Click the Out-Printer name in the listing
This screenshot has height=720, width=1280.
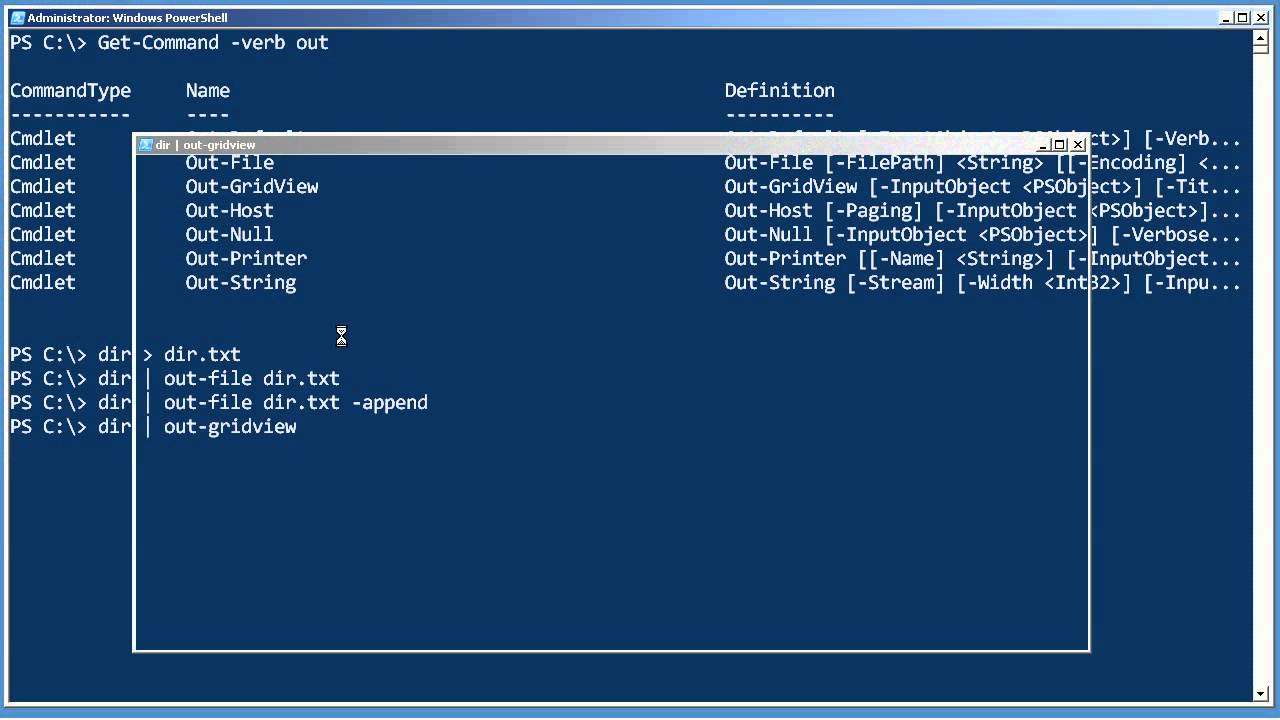(x=246, y=259)
